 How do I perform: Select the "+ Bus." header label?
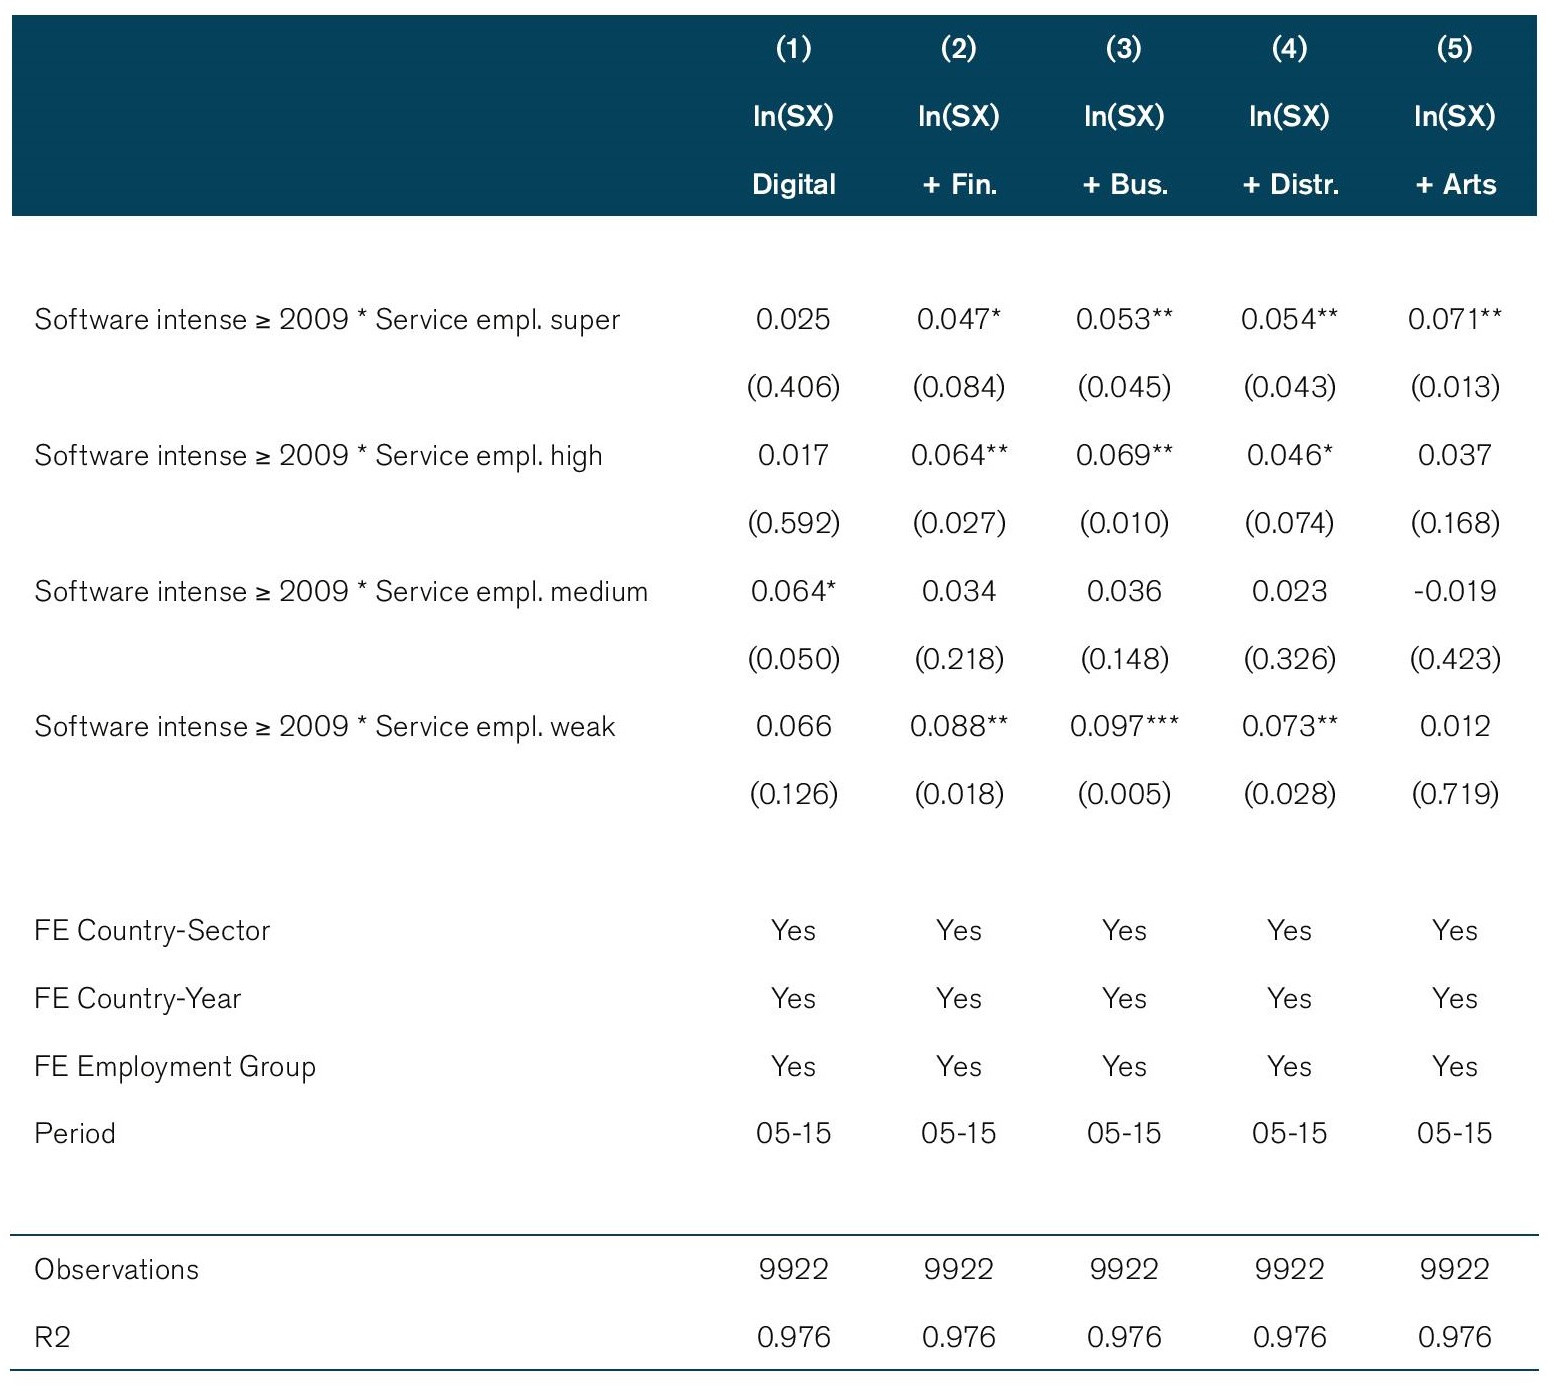pyautogui.click(x=1124, y=184)
